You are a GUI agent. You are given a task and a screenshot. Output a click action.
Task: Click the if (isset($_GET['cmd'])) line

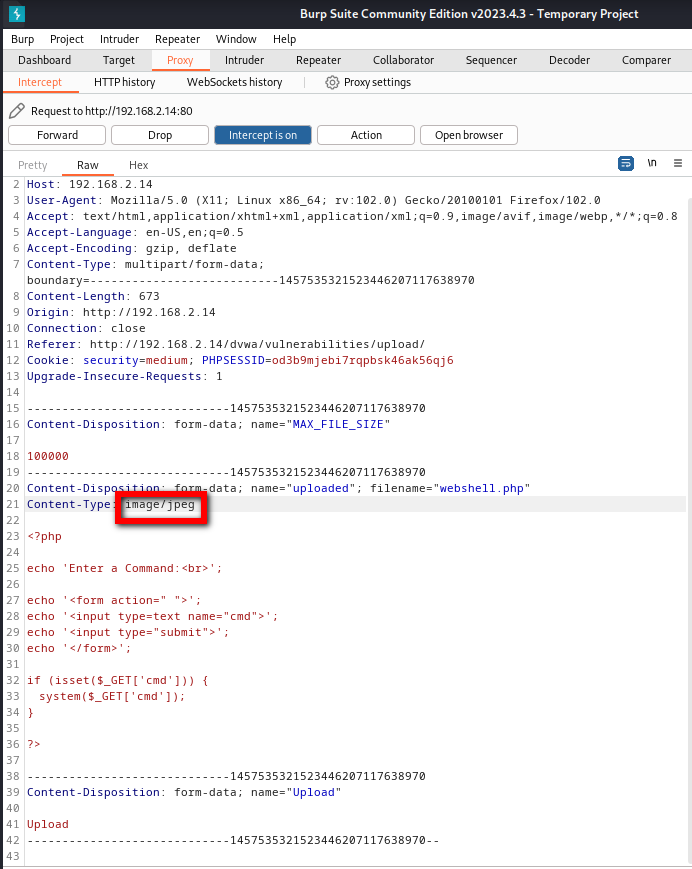pos(117,681)
